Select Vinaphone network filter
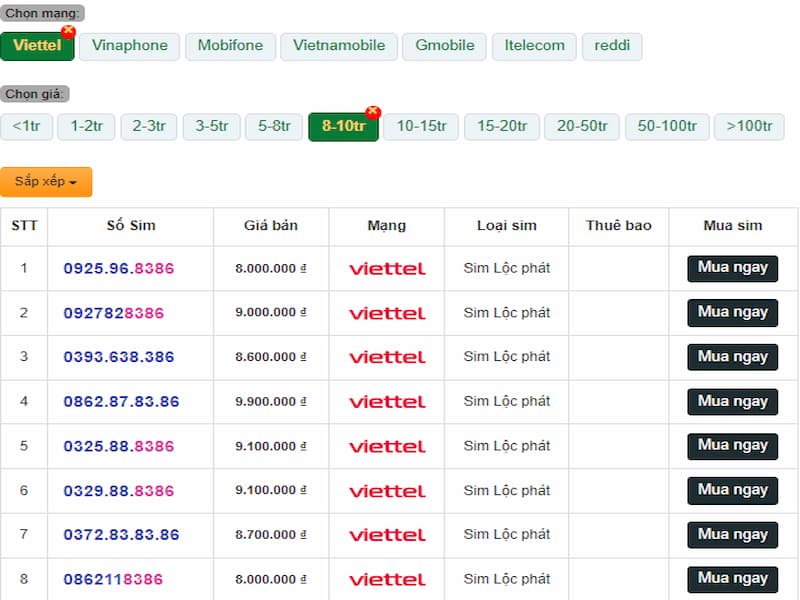 130,46
